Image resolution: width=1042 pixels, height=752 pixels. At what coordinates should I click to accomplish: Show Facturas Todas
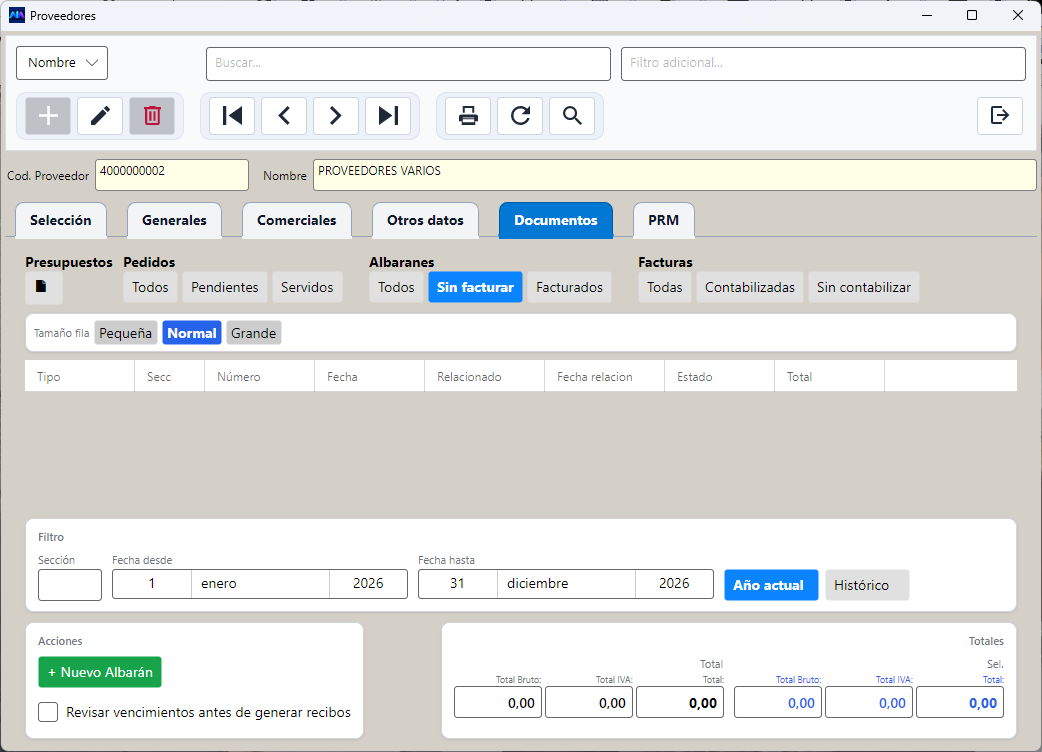point(665,287)
